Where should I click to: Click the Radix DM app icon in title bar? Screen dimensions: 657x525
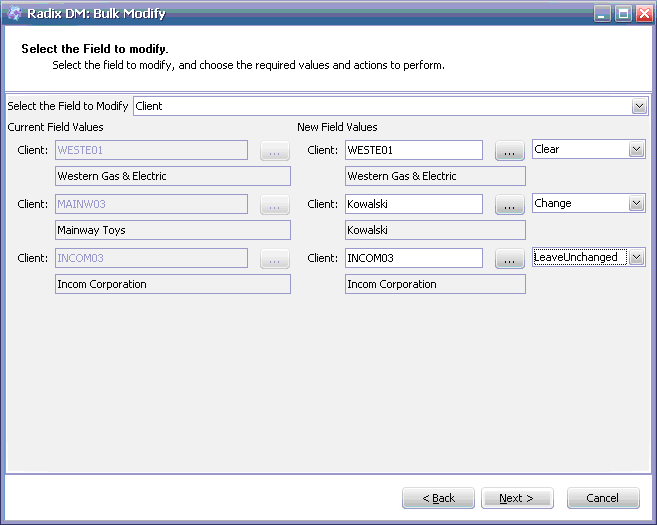14,13
